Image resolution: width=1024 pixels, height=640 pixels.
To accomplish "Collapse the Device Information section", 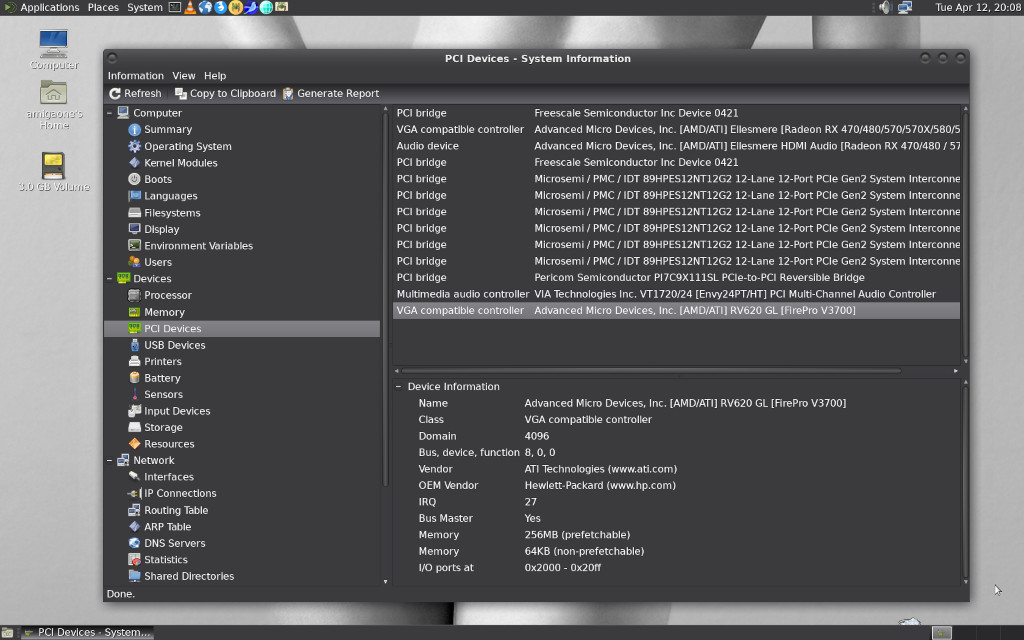I will point(398,386).
